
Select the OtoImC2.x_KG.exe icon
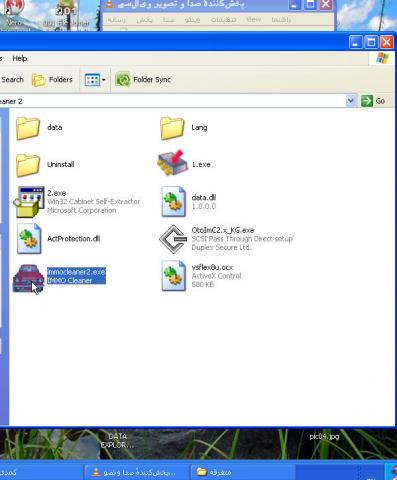click(173, 239)
